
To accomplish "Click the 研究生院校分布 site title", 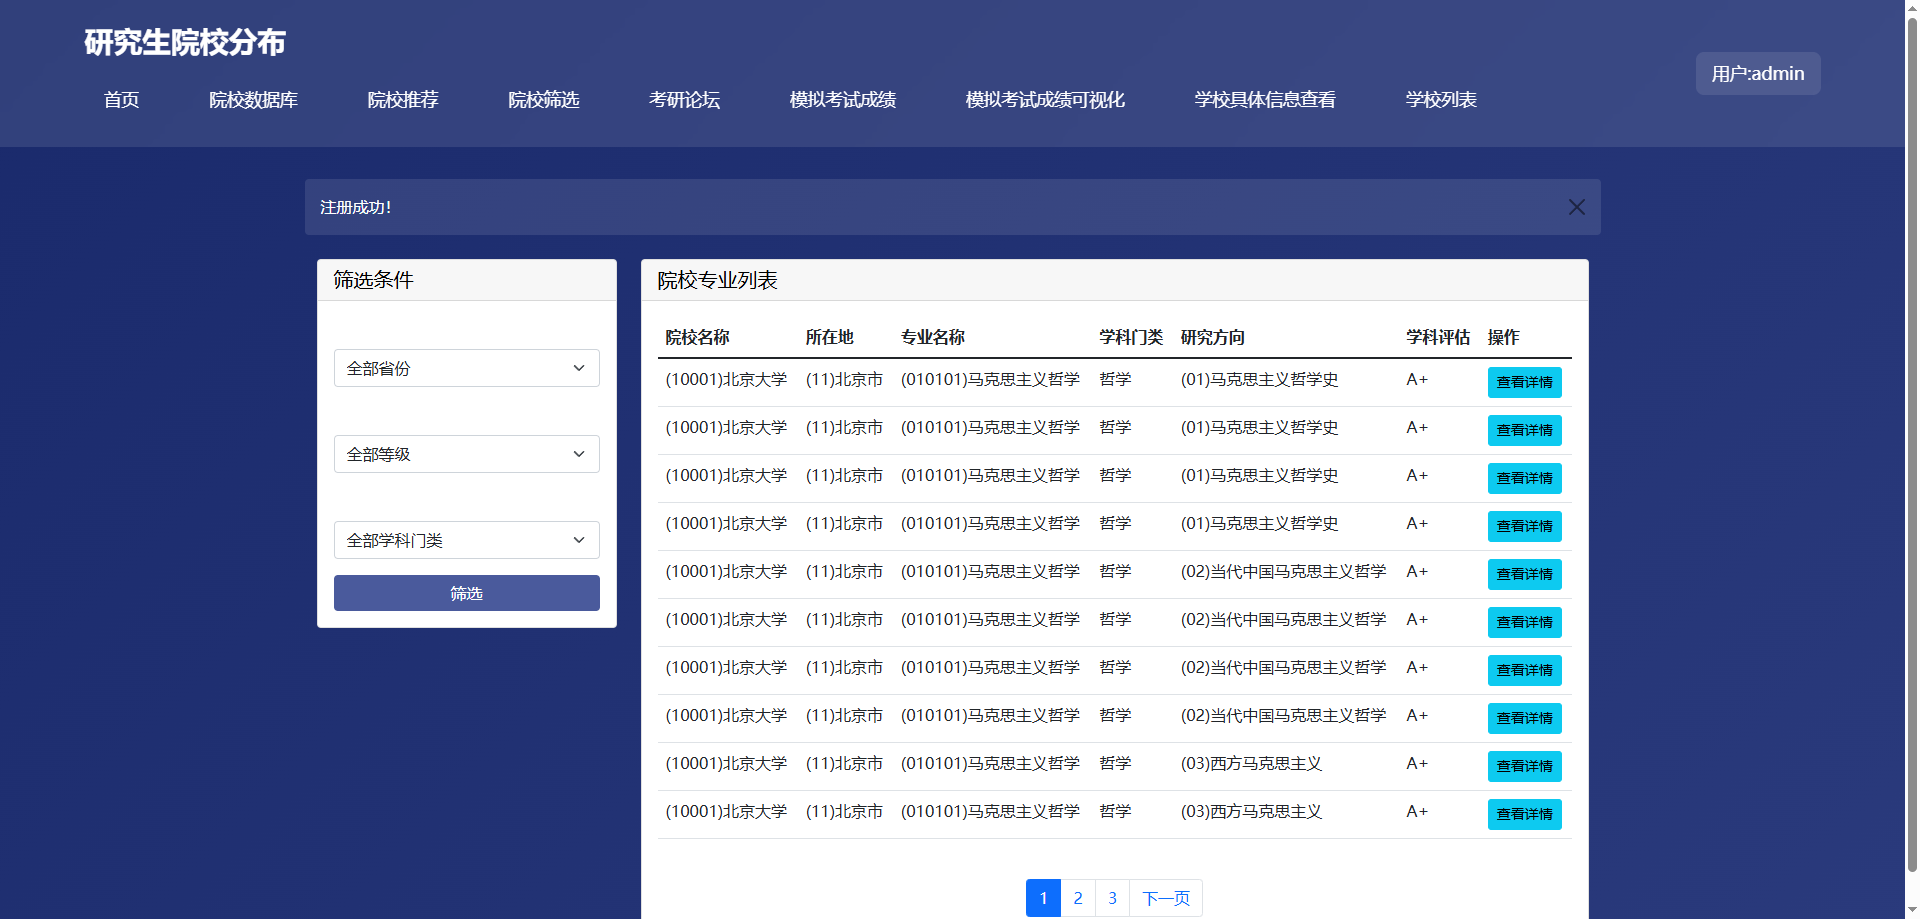I will (185, 42).
